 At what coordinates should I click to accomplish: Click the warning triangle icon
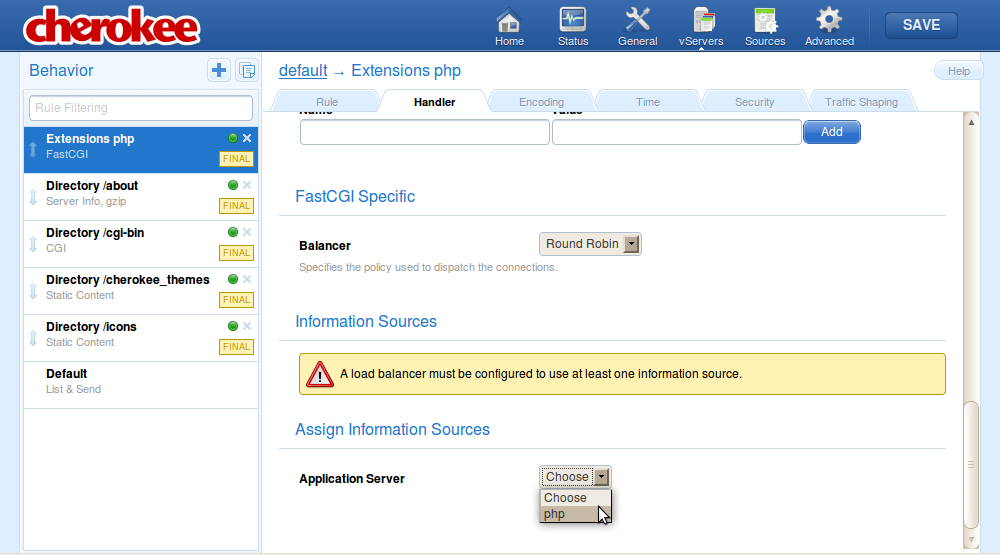pos(320,374)
